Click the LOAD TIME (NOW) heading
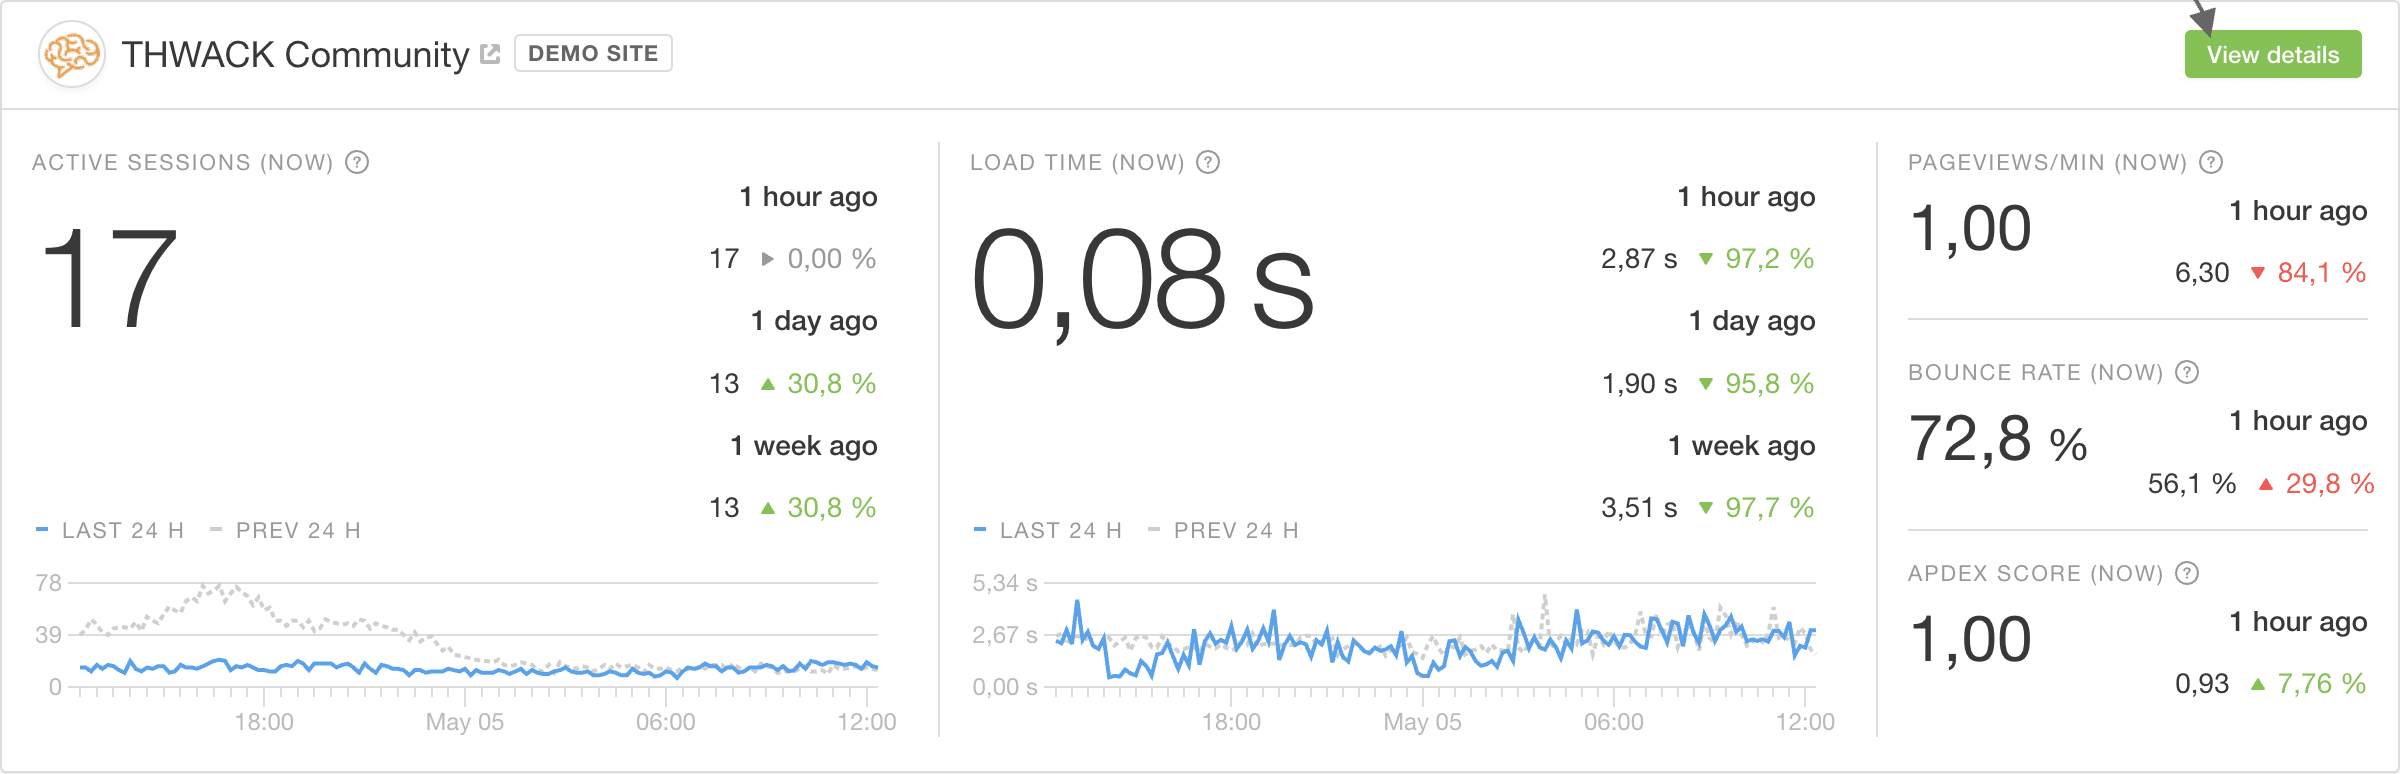 pos(1077,162)
